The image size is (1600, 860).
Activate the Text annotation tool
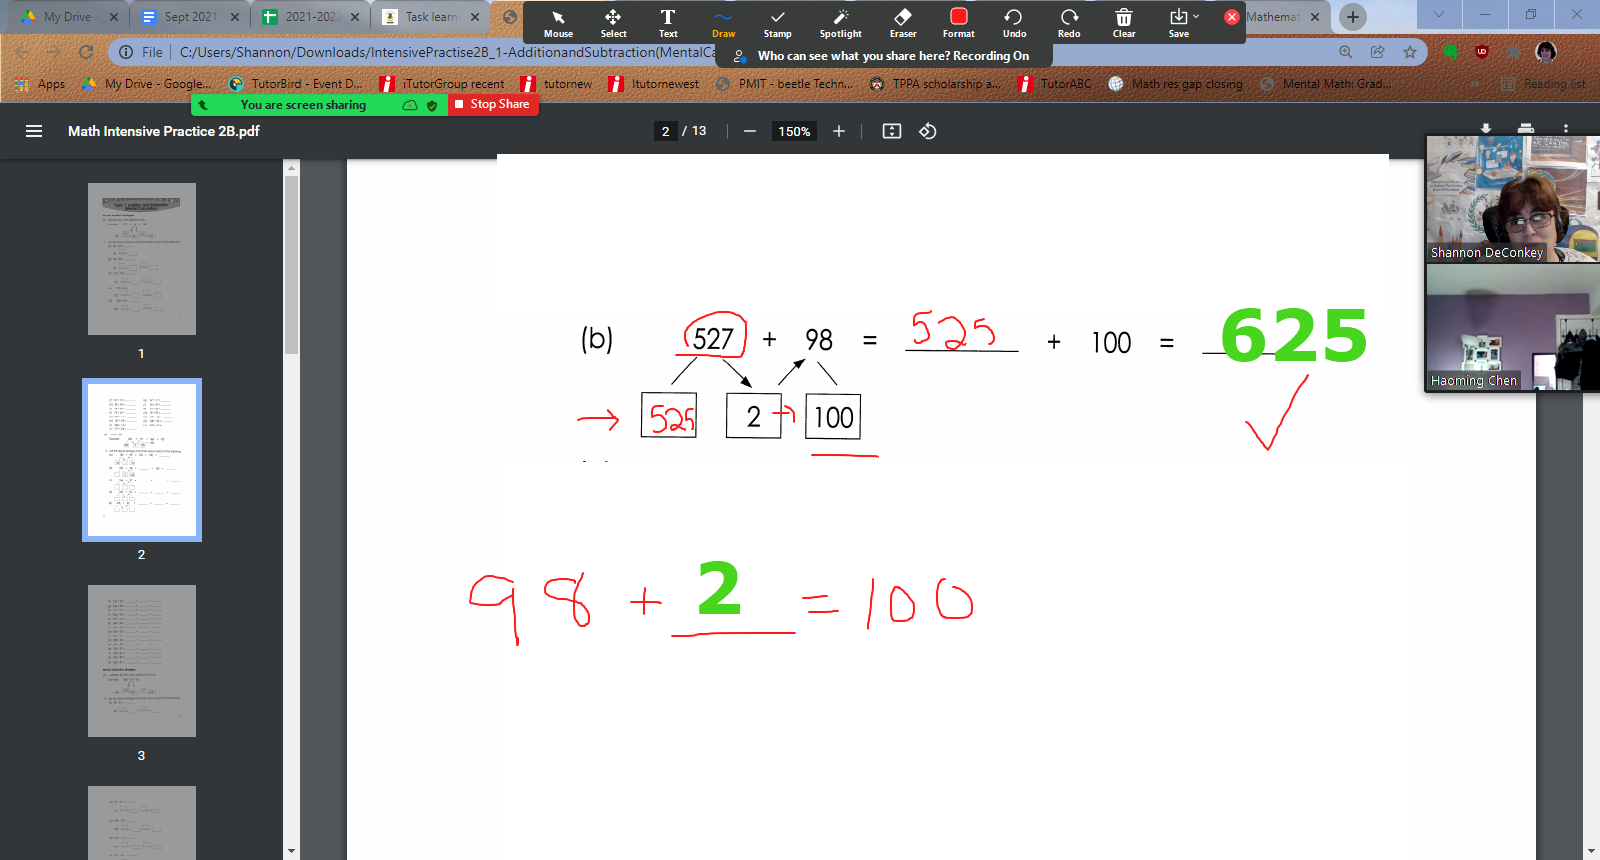click(x=668, y=22)
